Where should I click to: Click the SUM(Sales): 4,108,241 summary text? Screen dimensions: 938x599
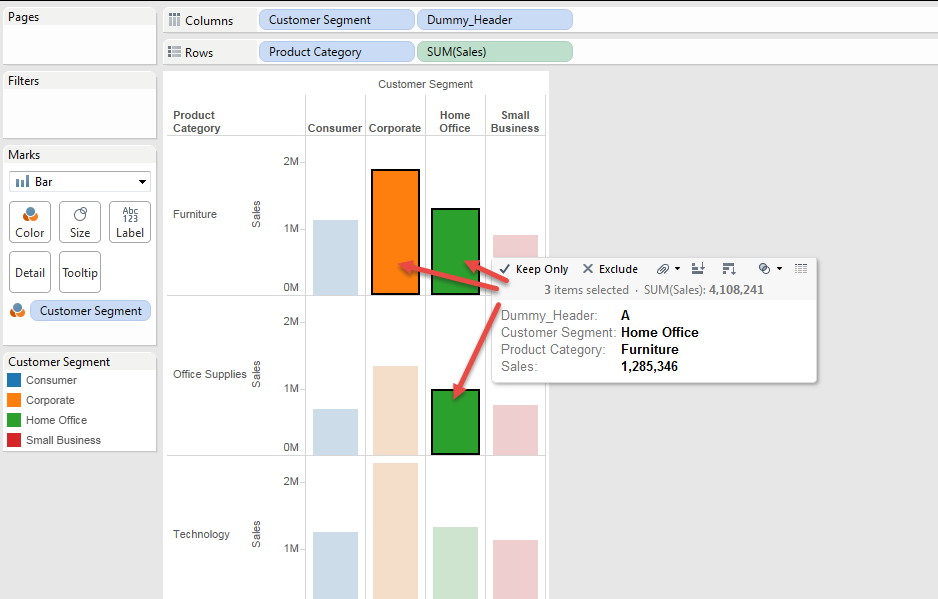[704, 290]
